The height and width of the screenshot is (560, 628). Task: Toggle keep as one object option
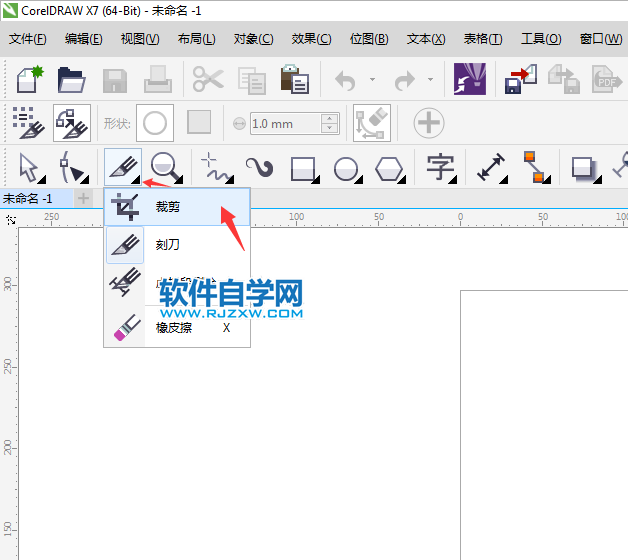29,123
